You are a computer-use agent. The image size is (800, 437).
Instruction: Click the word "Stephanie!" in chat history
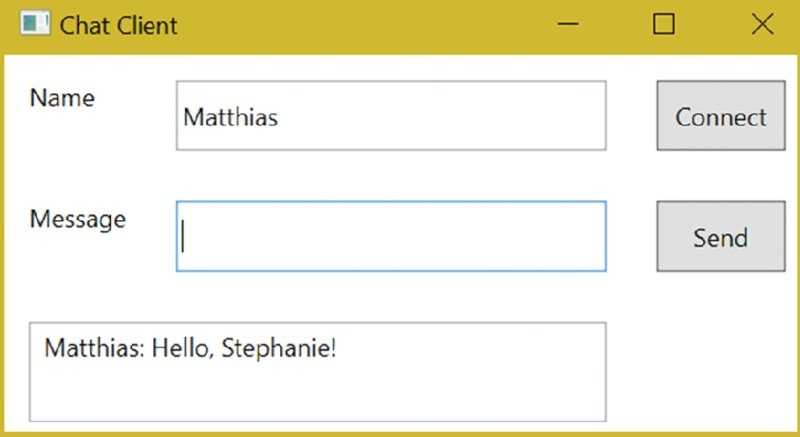coord(279,349)
